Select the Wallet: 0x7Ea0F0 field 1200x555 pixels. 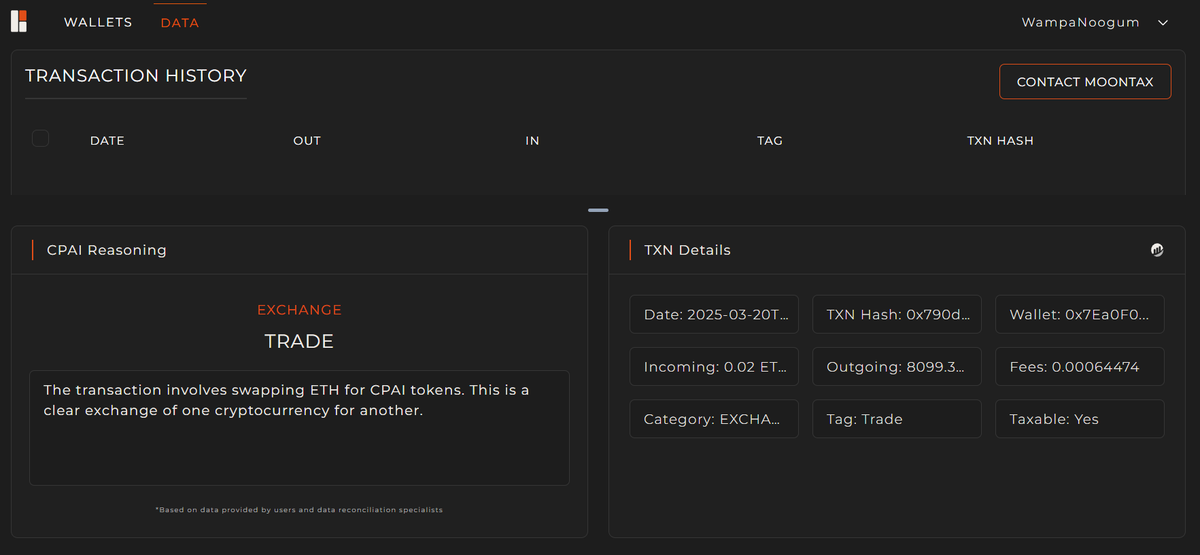coord(1080,314)
